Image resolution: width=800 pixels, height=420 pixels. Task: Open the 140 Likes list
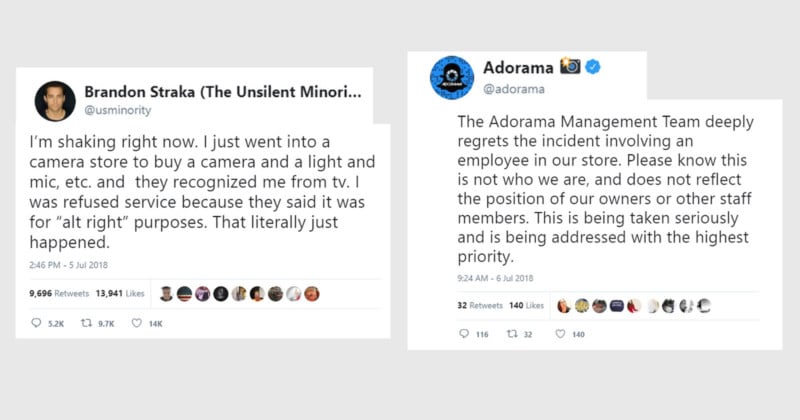[528, 305]
